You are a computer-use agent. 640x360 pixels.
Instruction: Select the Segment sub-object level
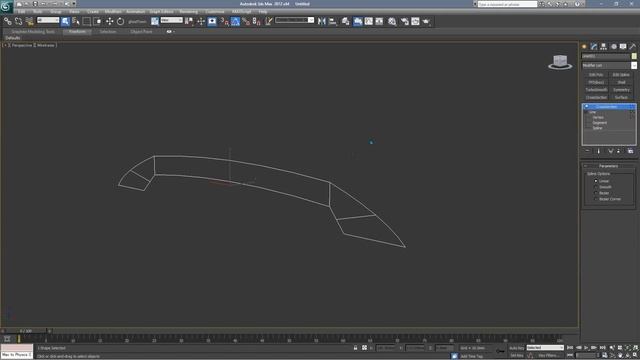pyautogui.click(x=600, y=123)
